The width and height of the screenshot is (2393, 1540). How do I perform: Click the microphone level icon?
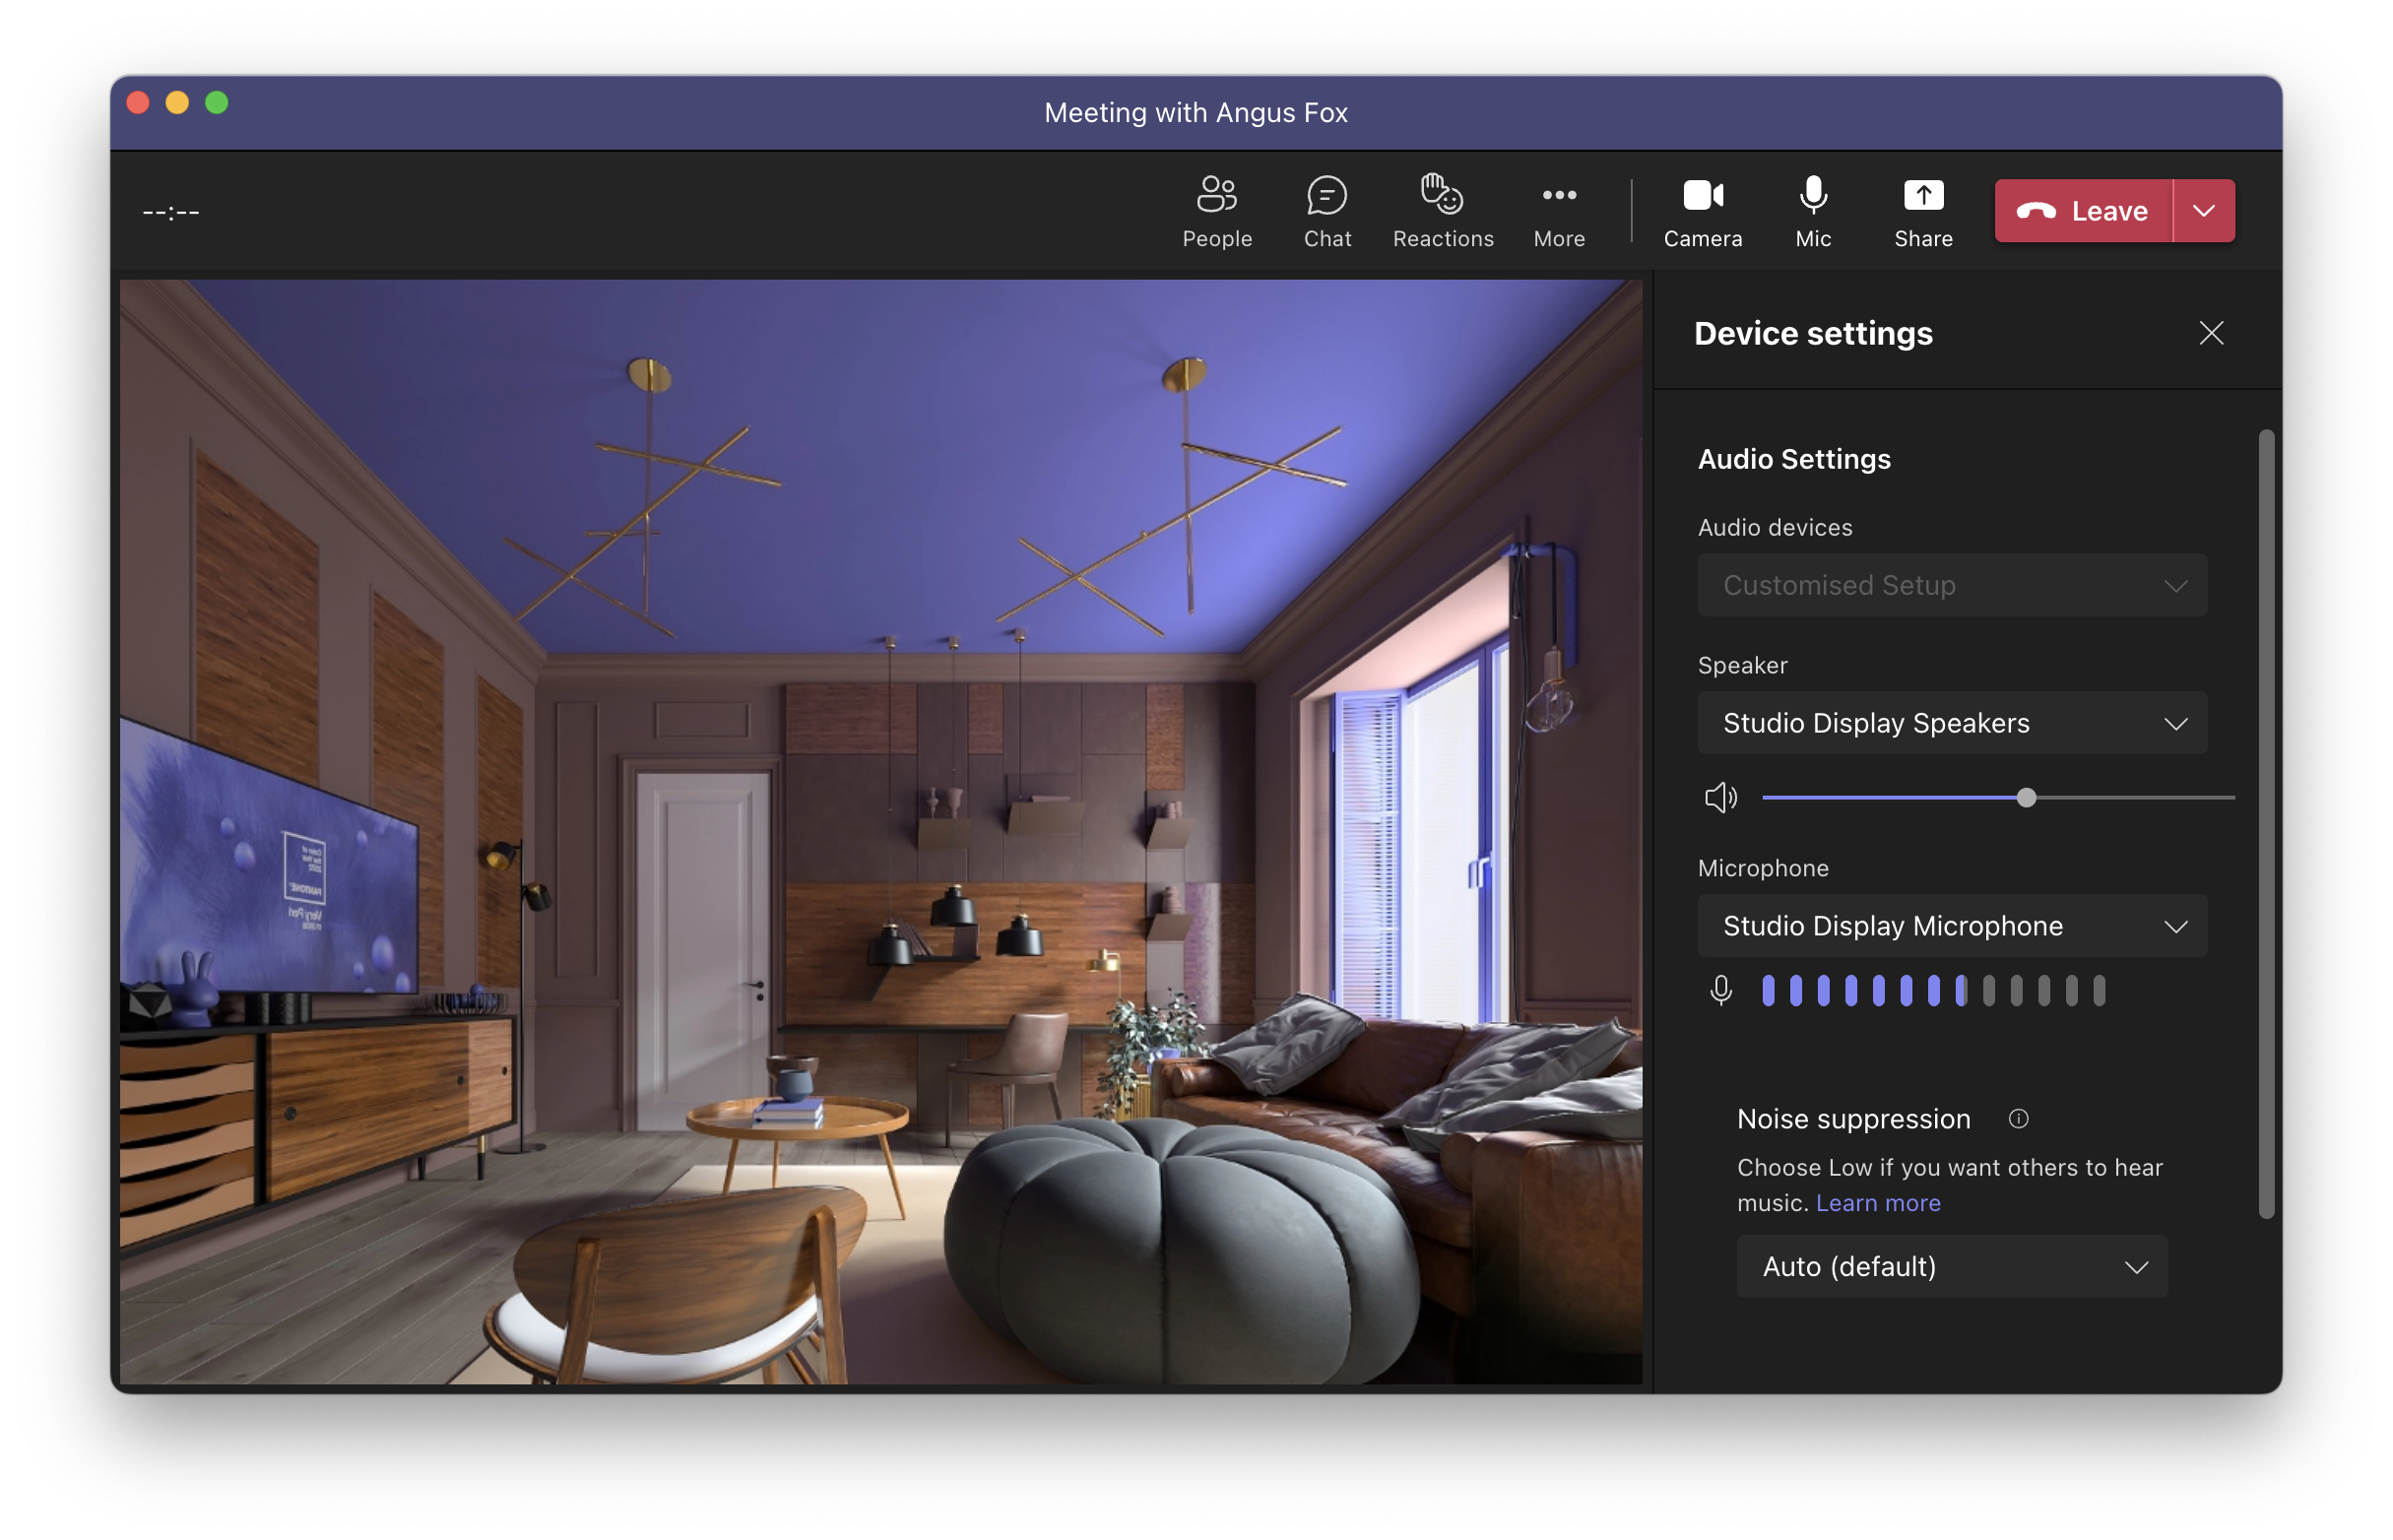(1720, 990)
